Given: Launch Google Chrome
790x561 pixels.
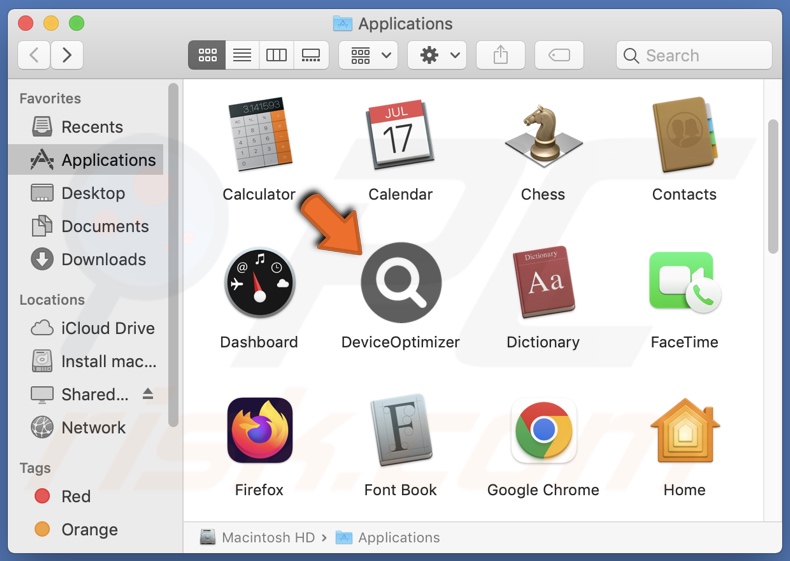Looking at the screenshot, I should [x=543, y=431].
